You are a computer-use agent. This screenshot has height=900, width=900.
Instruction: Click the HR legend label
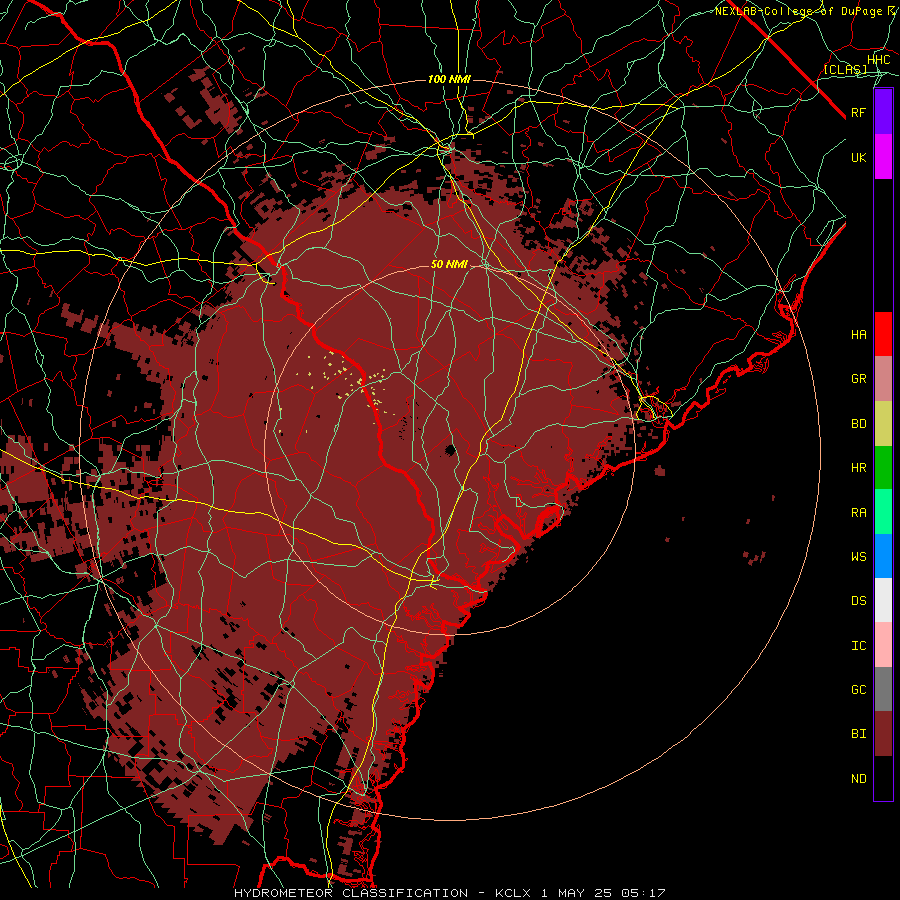[858, 468]
